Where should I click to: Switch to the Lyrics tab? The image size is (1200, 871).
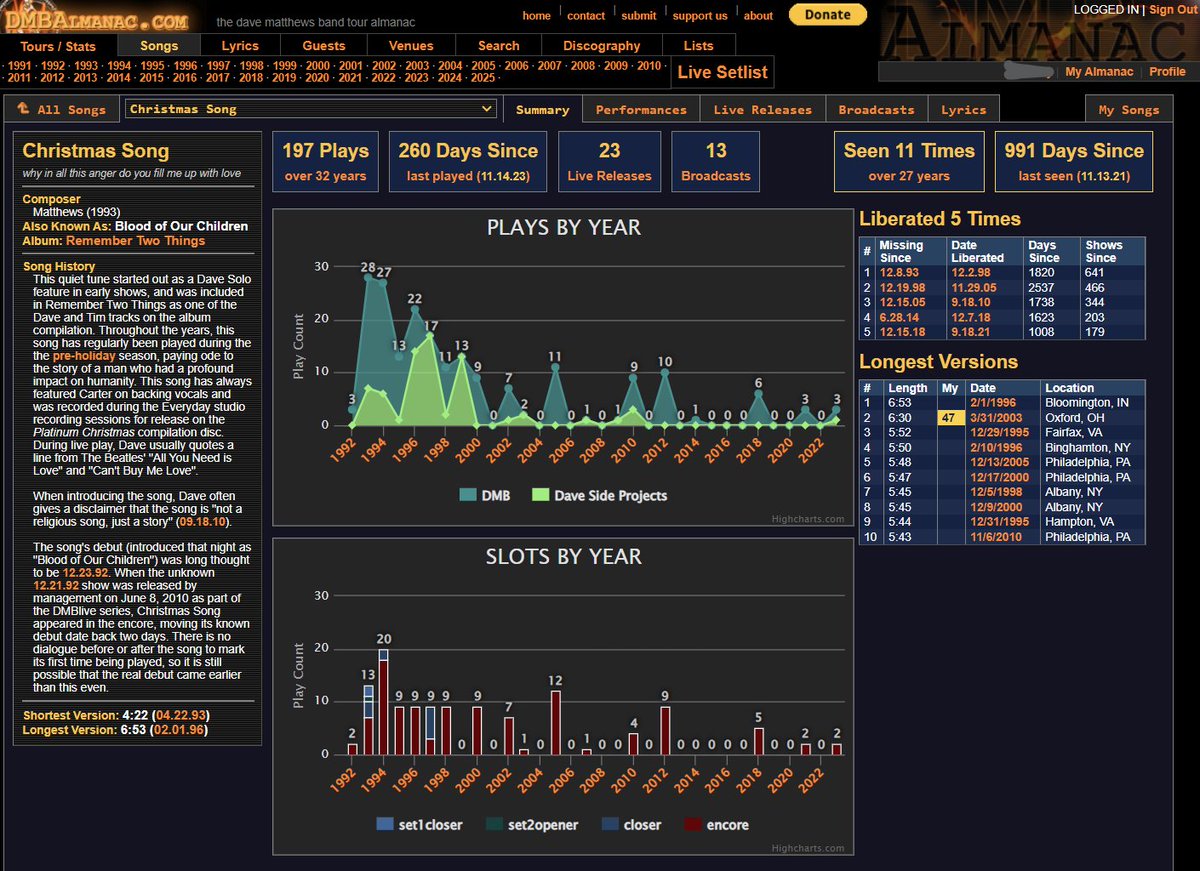point(963,110)
